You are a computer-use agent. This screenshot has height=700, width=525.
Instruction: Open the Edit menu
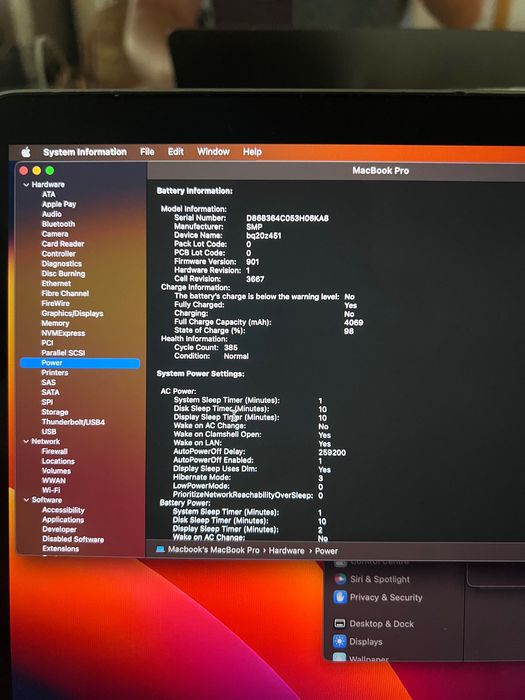175,152
